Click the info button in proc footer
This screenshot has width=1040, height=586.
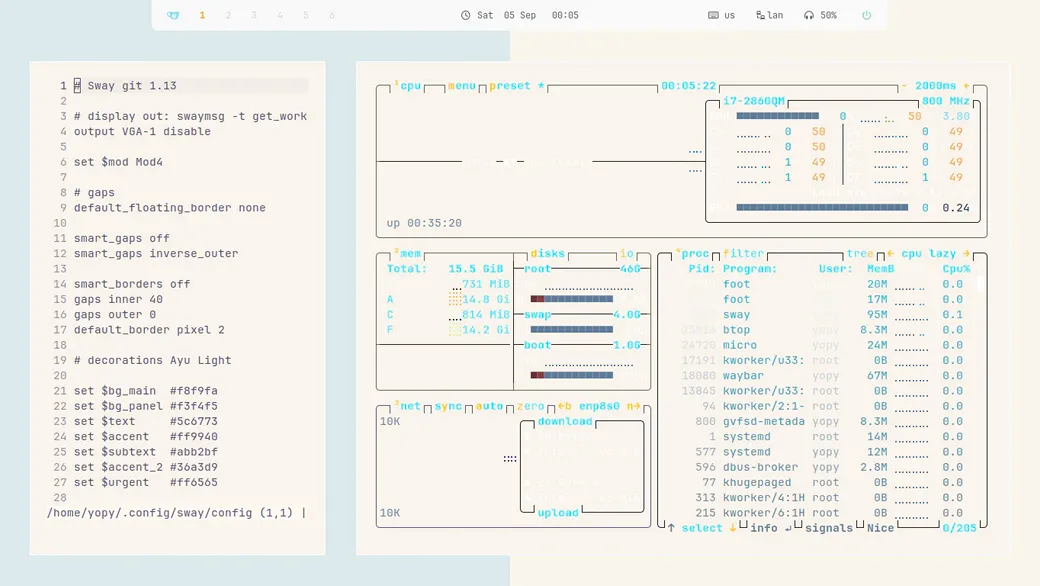[763, 528]
